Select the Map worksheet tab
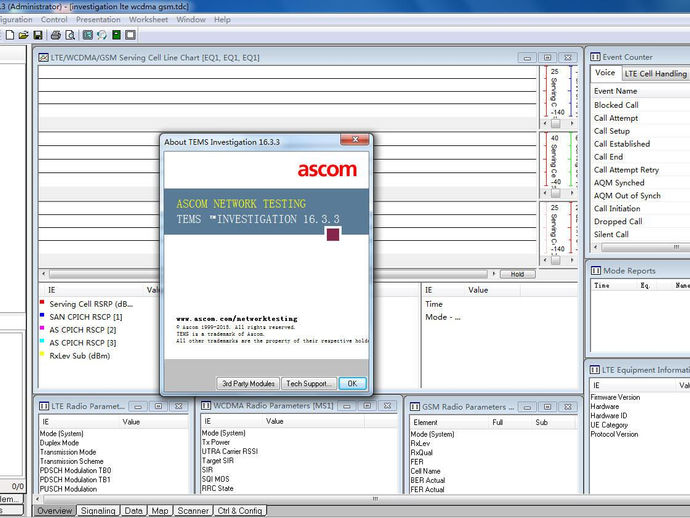 [x=160, y=511]
